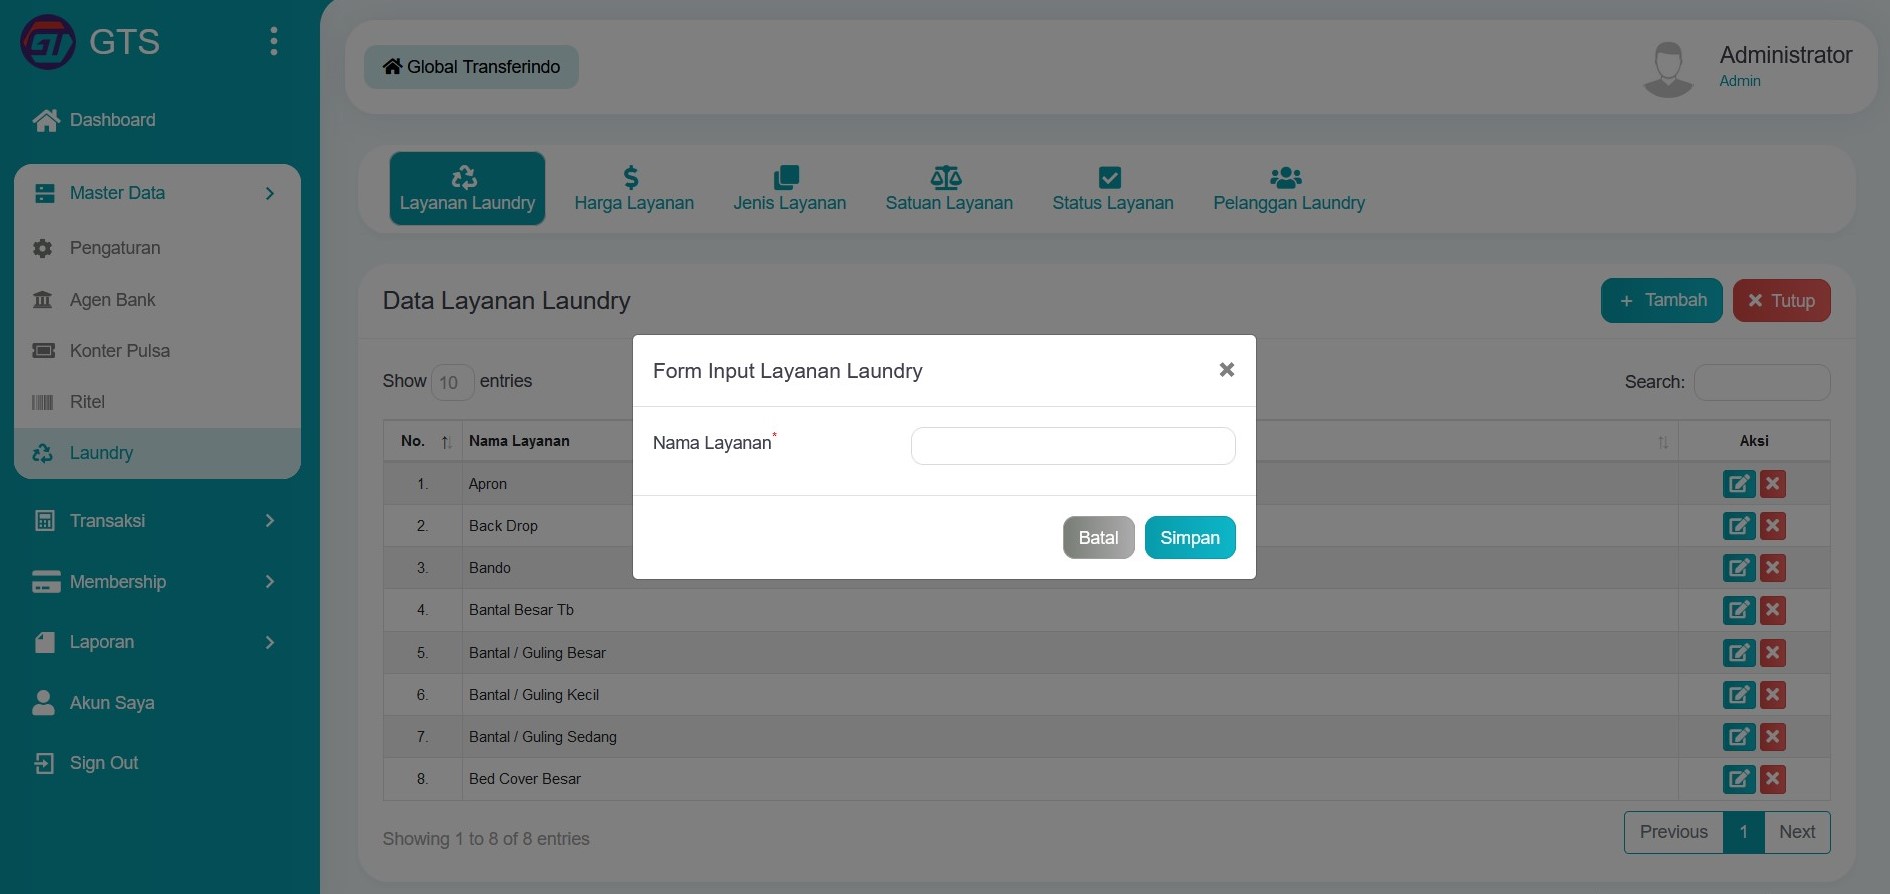Switch to Layanan Laundry tab
Screen dimensions: 1890x894
467,188
